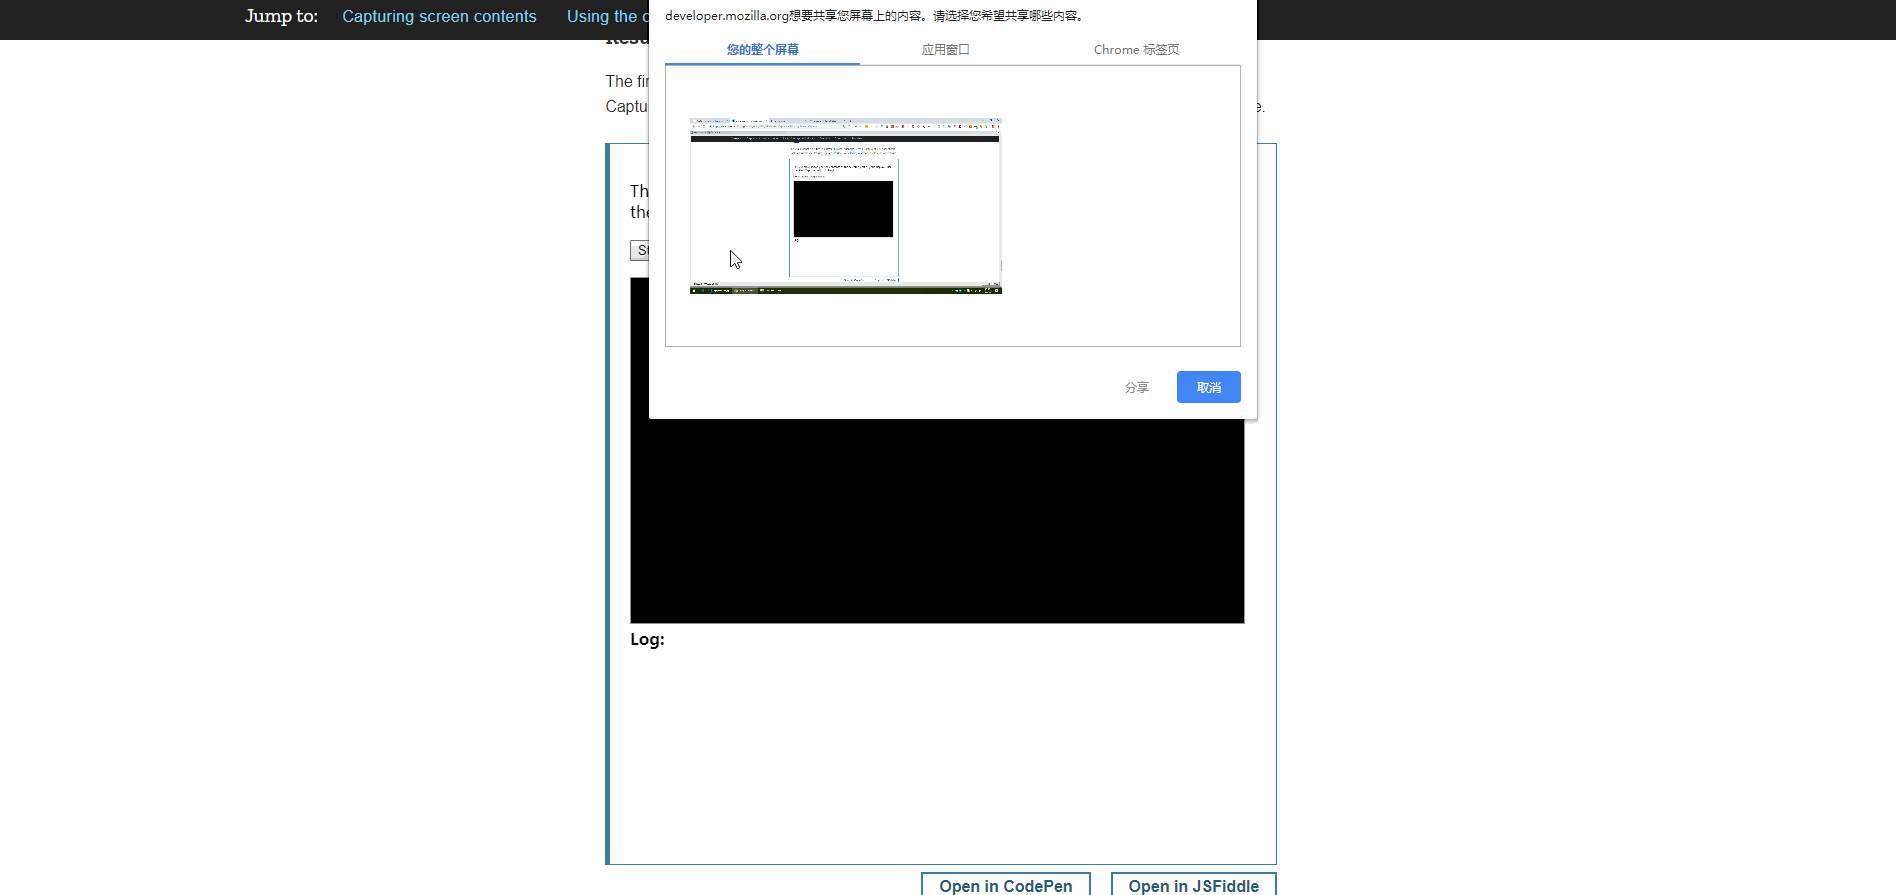Select the entire screen preview thumbnail
Image resolution: width=1898 pixels, height=895 pixels.
(x=846, y=206)
